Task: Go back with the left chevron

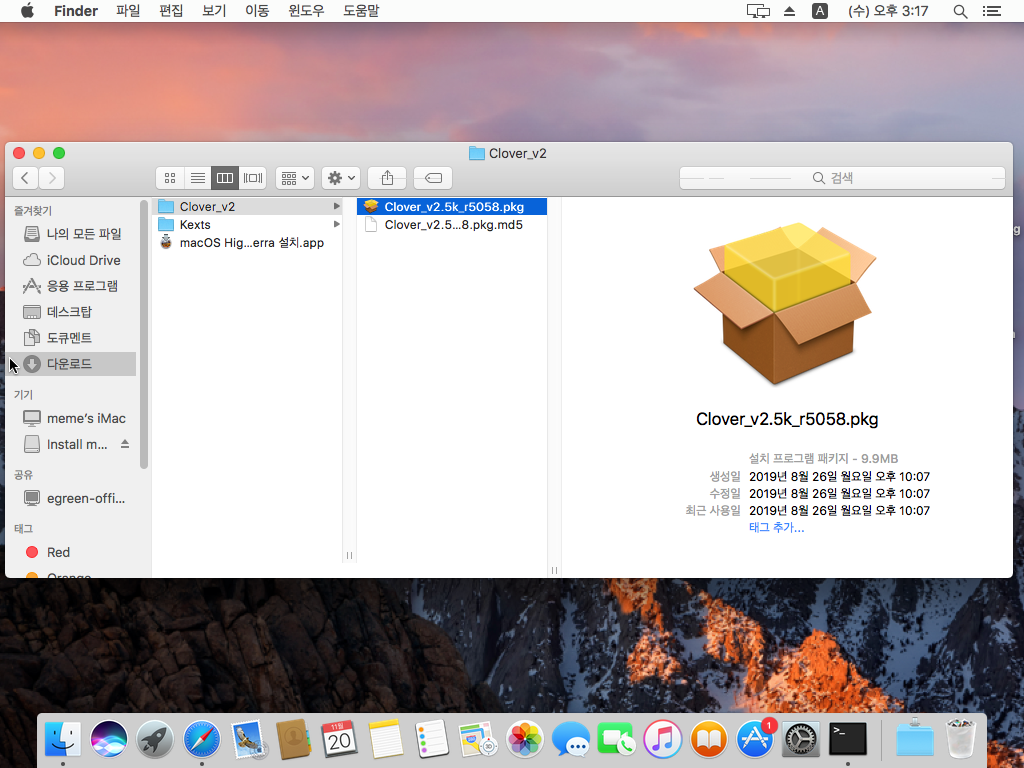Action: pyautogui.click(x=25, y=178)
